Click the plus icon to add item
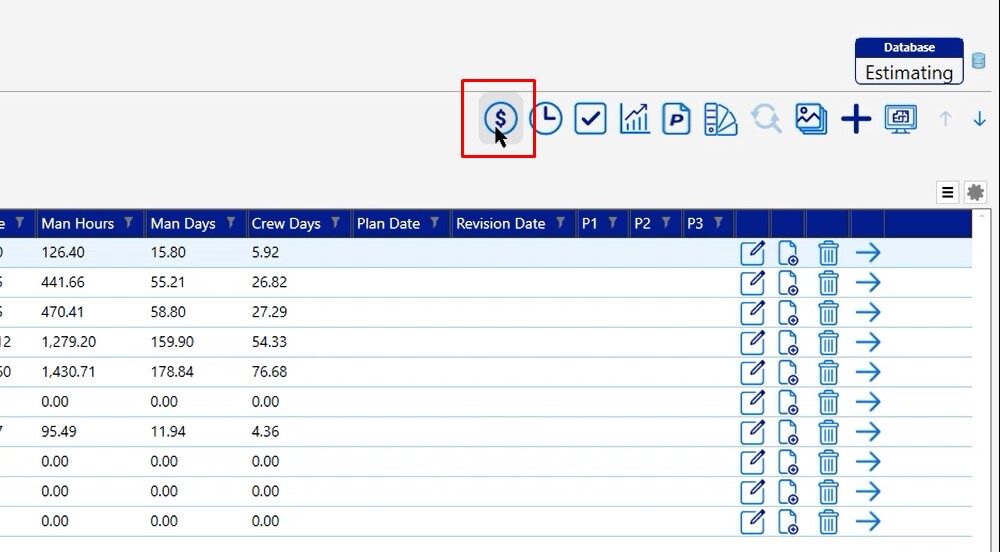The height and width of the screenshot is (552, 1000). click(856, 120)
